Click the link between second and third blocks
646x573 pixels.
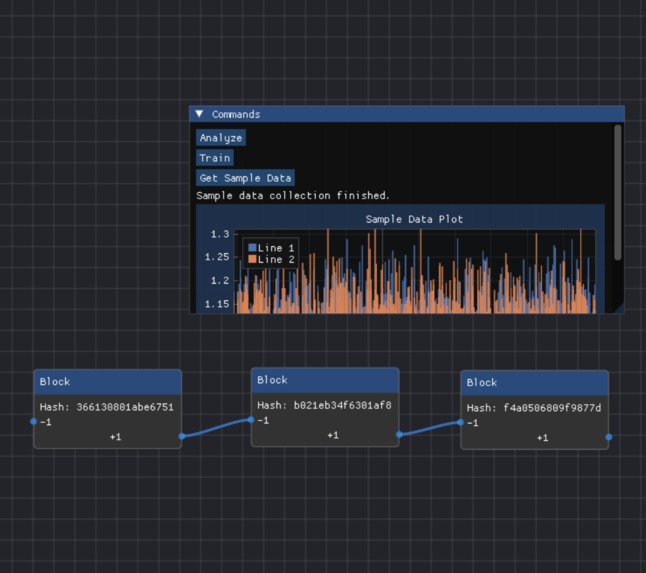(x=430, y=428)
